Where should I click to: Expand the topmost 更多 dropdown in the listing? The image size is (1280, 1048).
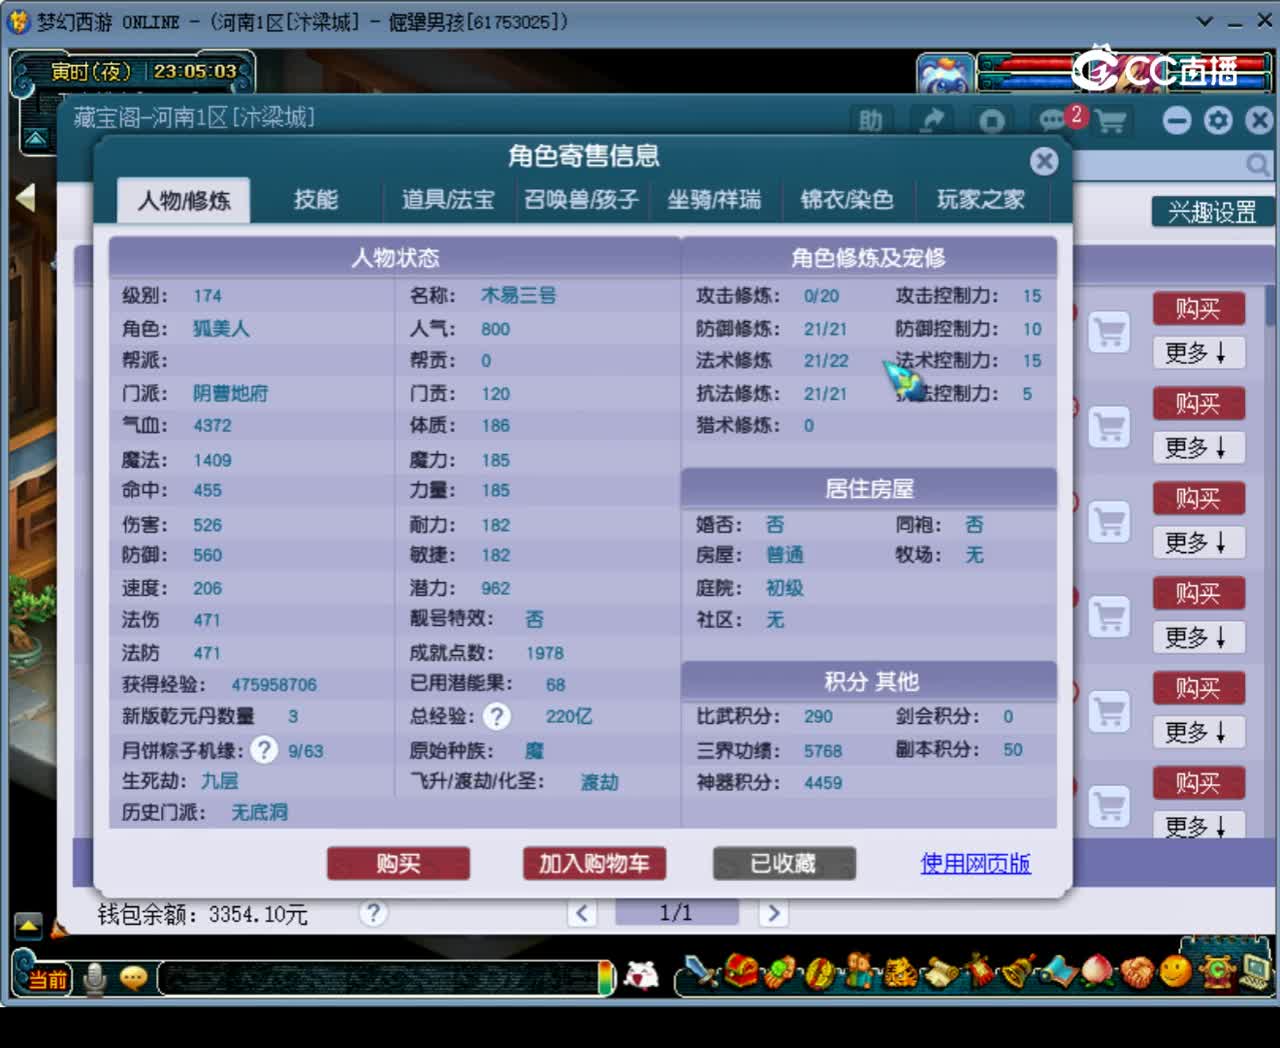(1197, 352)
